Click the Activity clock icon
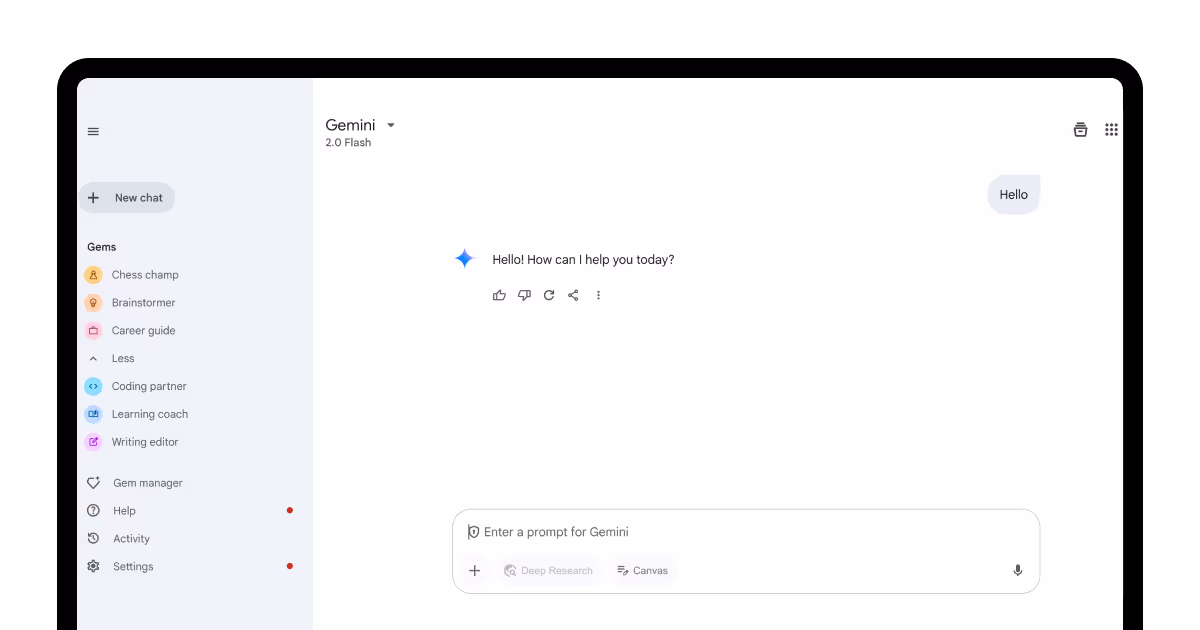Screen dimensions: 1200x630 point(93,539)
